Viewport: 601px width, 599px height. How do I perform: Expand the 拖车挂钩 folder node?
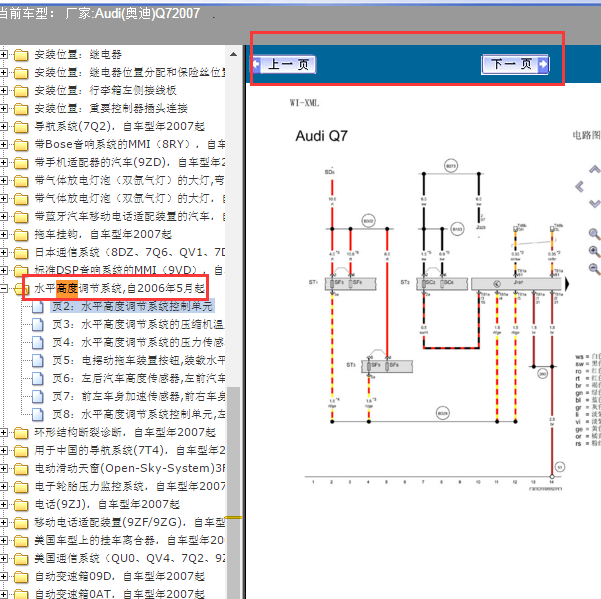[x=3, y=234]
